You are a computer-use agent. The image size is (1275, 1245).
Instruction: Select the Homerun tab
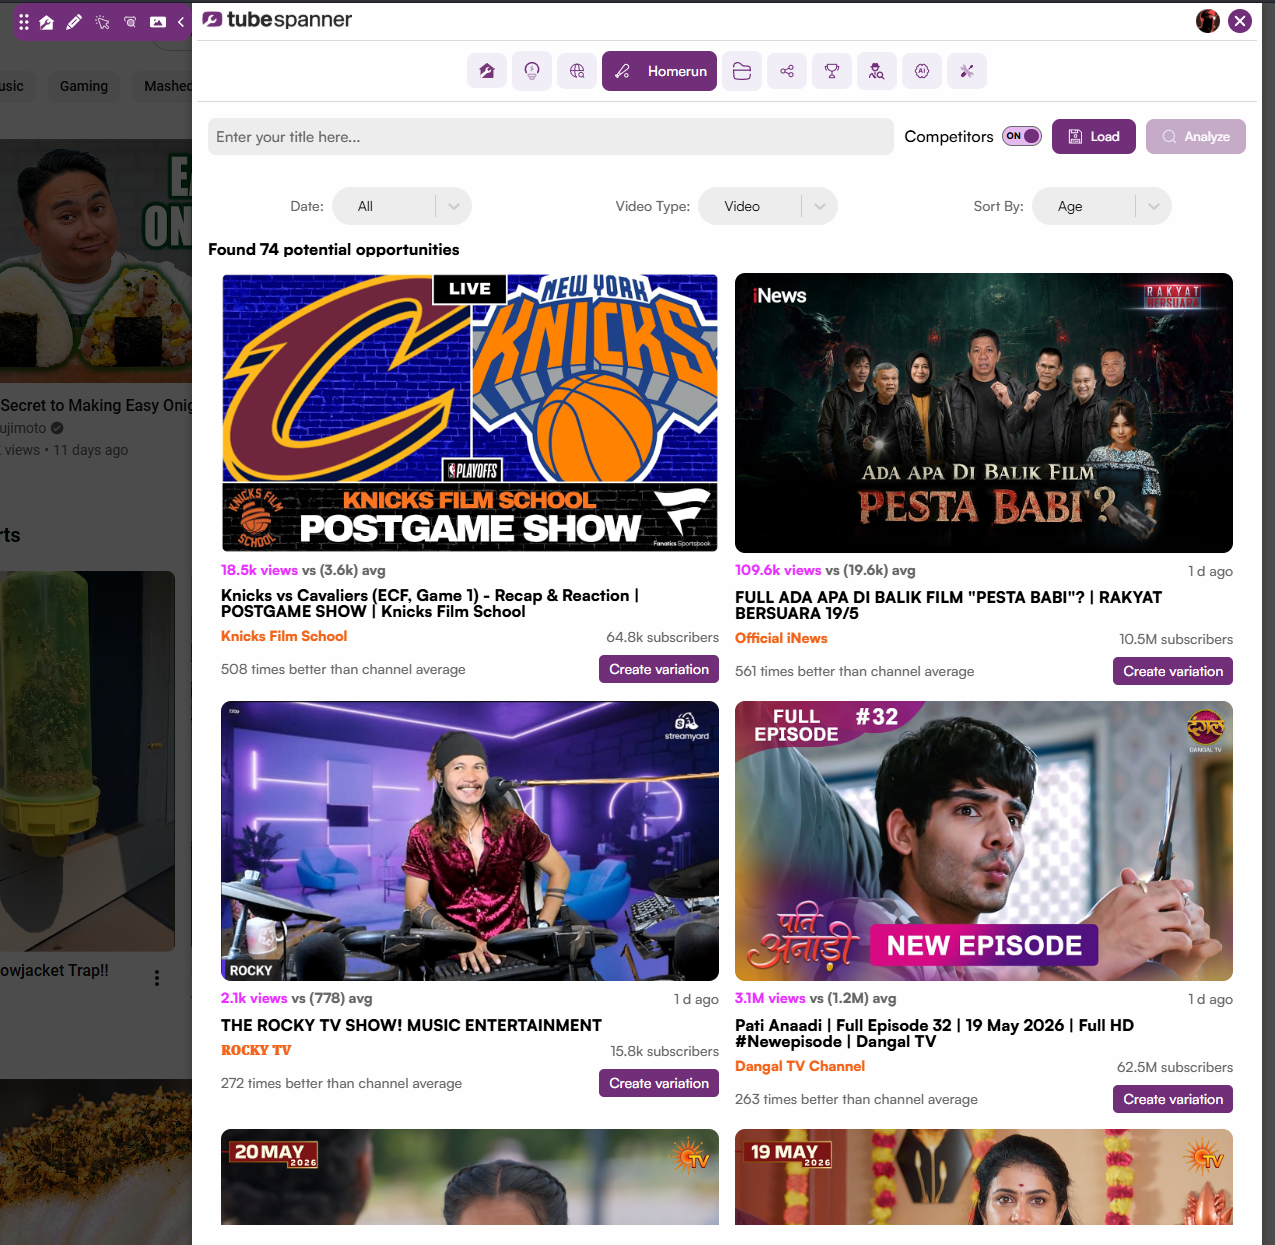point(659,71)
